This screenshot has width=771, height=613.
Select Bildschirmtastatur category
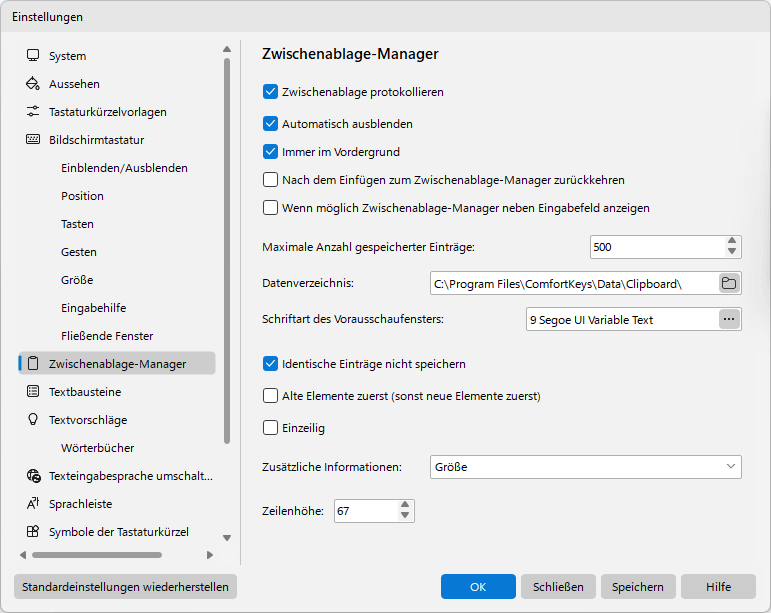(96, 140)
